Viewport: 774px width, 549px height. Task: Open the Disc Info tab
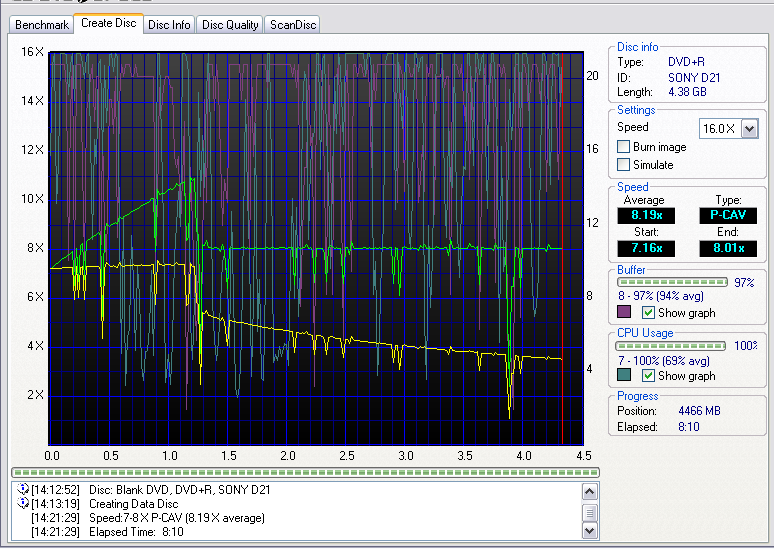169,25
